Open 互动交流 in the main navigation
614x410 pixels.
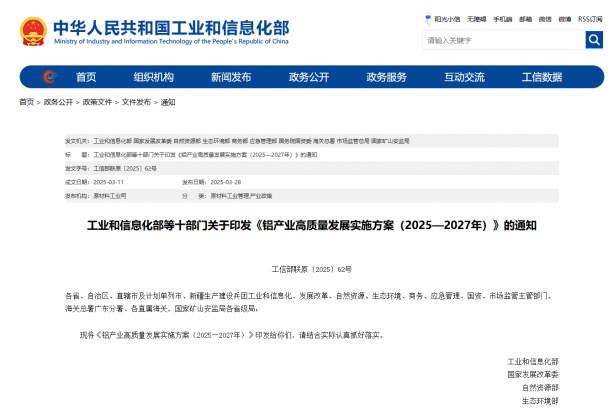(x=464, y=77)
